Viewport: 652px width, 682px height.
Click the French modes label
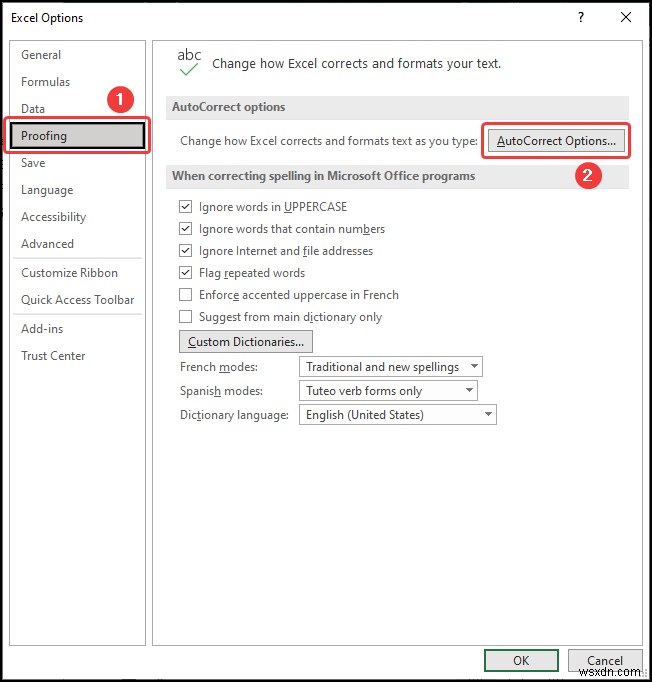click(x=219, y=367)
